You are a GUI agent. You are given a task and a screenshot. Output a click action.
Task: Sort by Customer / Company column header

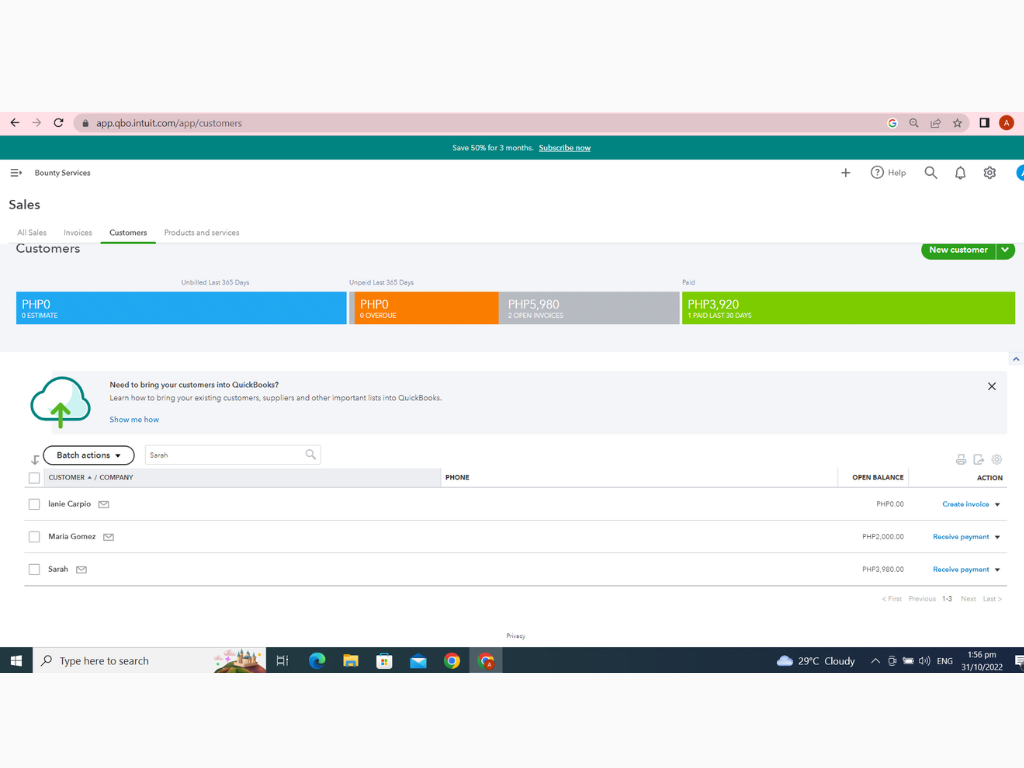91,477
